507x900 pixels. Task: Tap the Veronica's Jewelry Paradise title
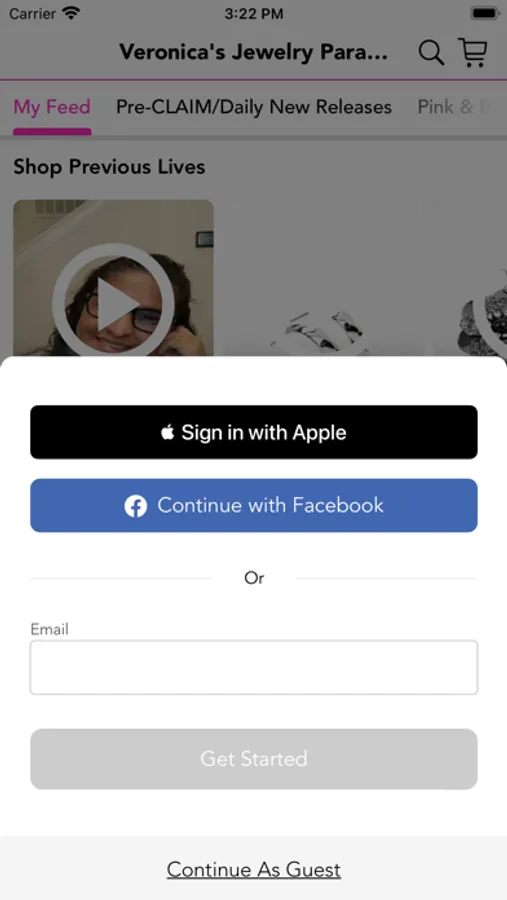(x=254, y=52)
